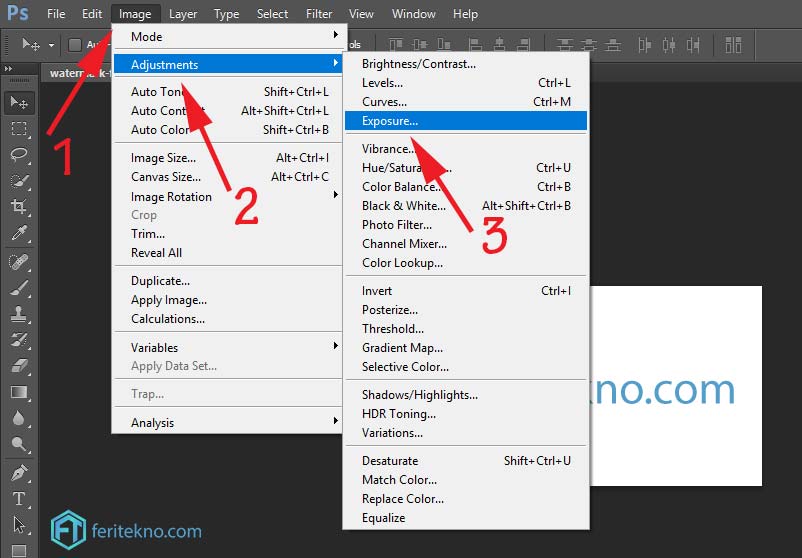Choose Shadows/Highlights... adjustment
802x558 pixels.
point(466,394)
